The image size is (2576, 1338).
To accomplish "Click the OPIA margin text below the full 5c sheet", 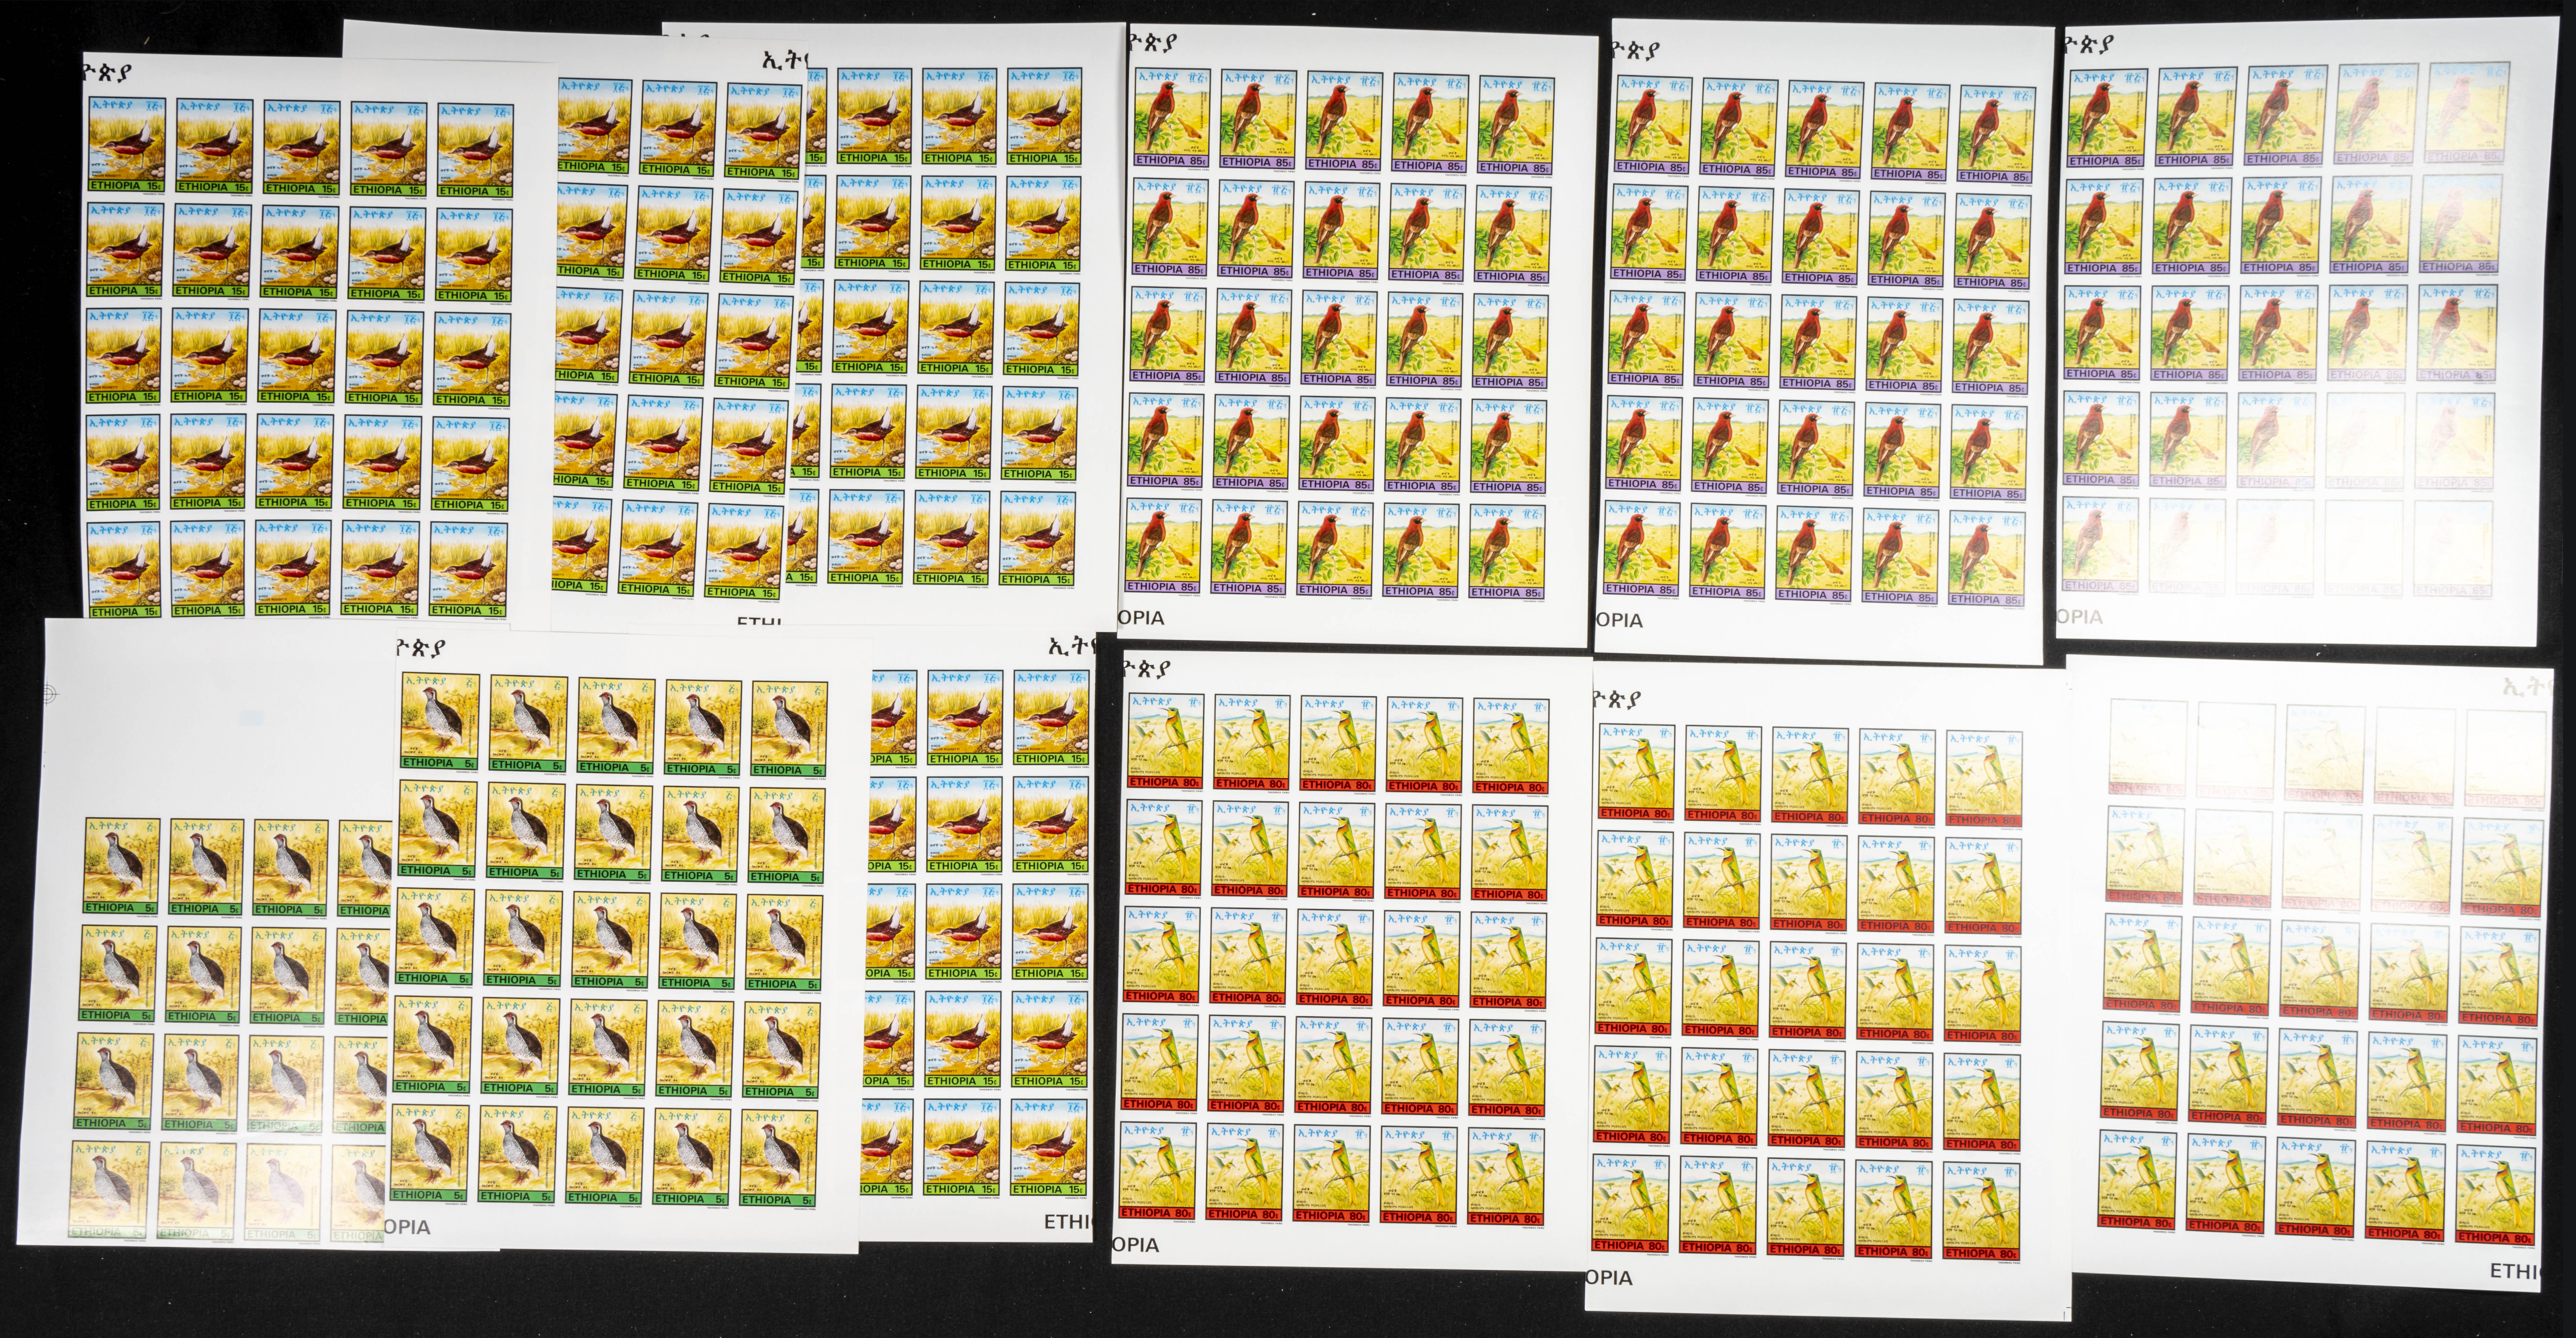I will pyautogui.click(x=408, y=1227).
